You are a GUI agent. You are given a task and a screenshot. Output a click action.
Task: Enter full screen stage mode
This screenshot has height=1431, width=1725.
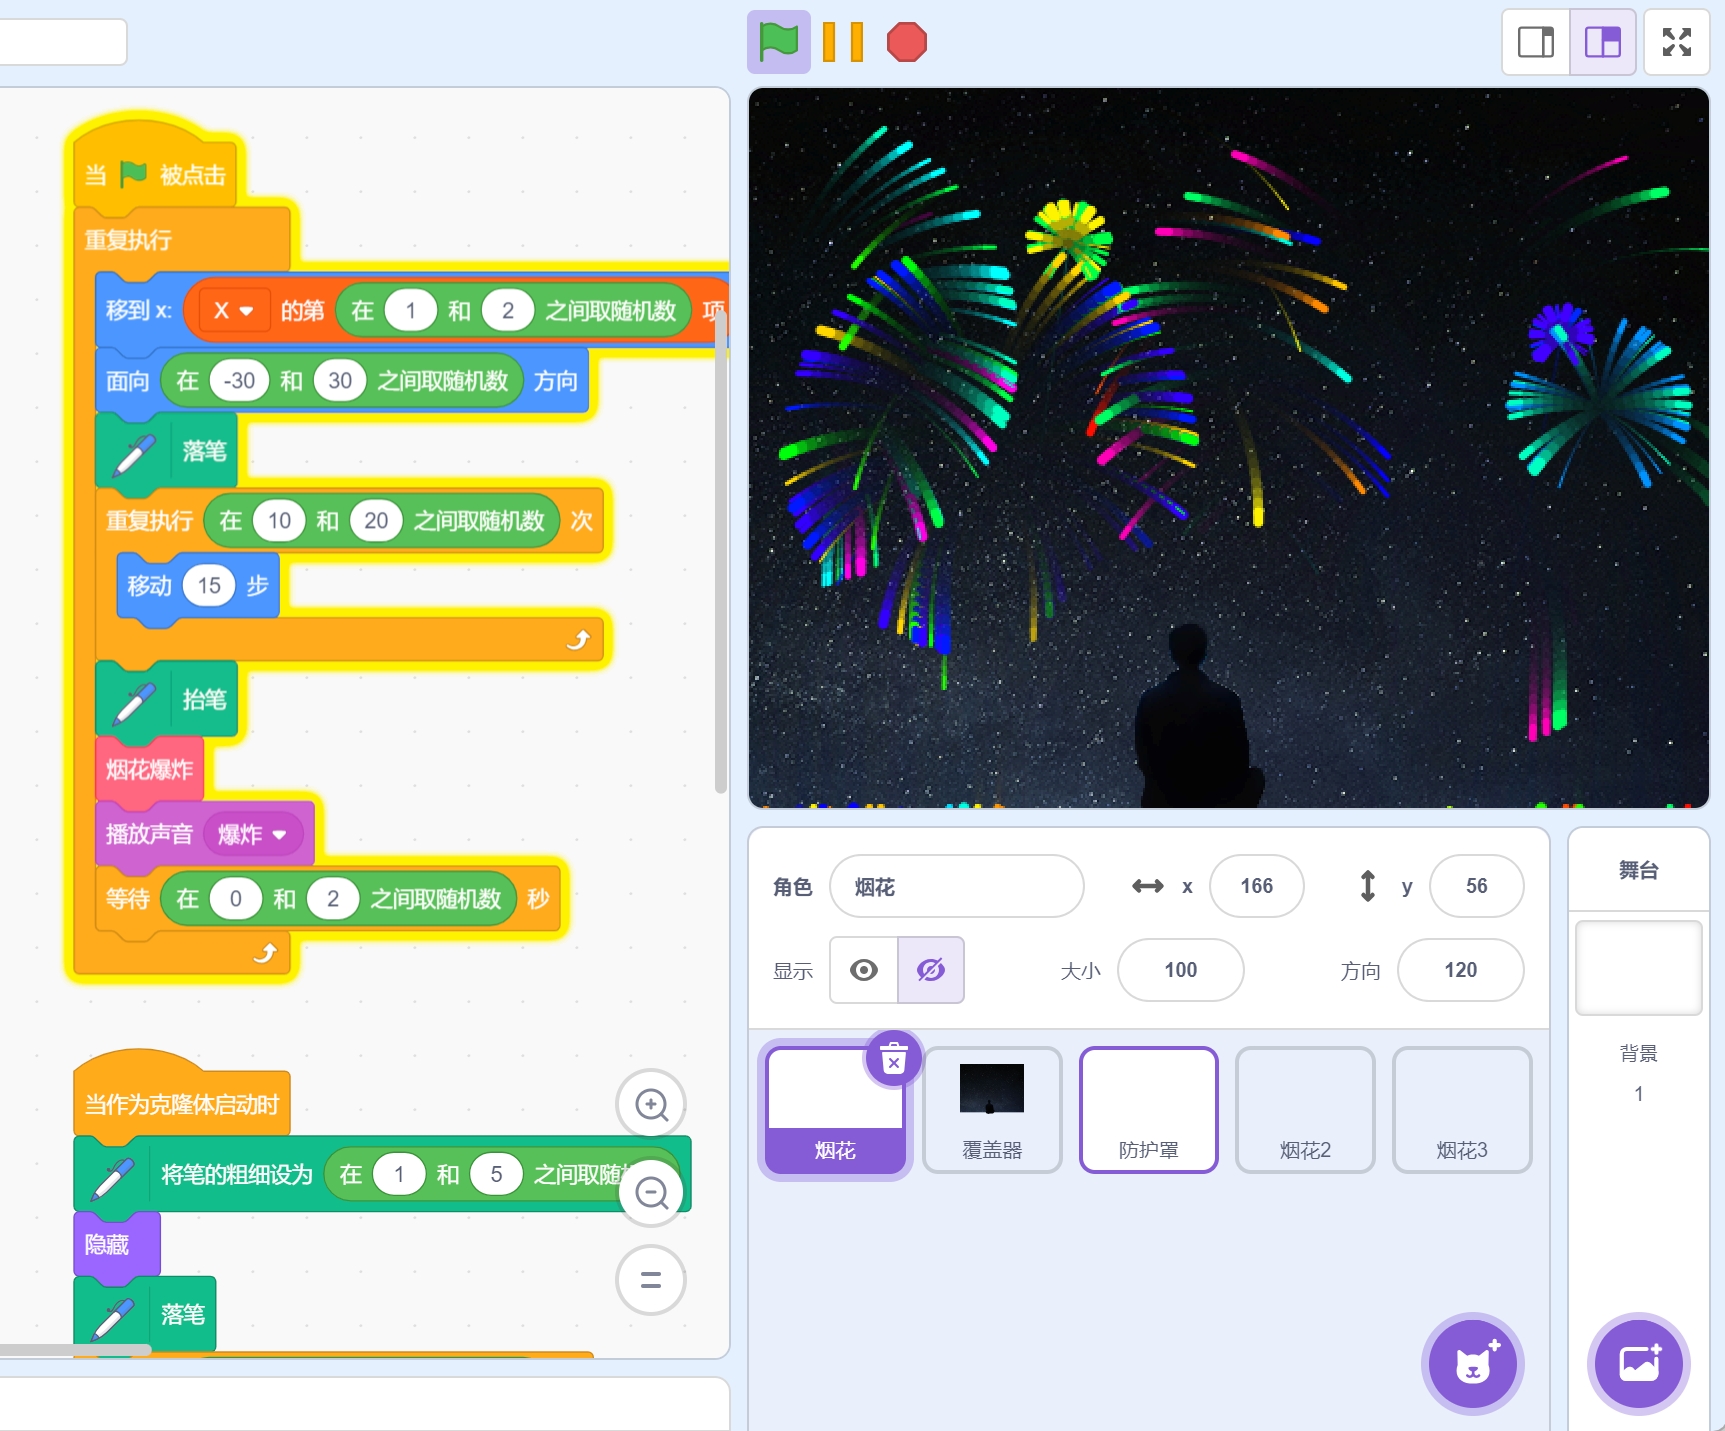tap(1676, 42)
